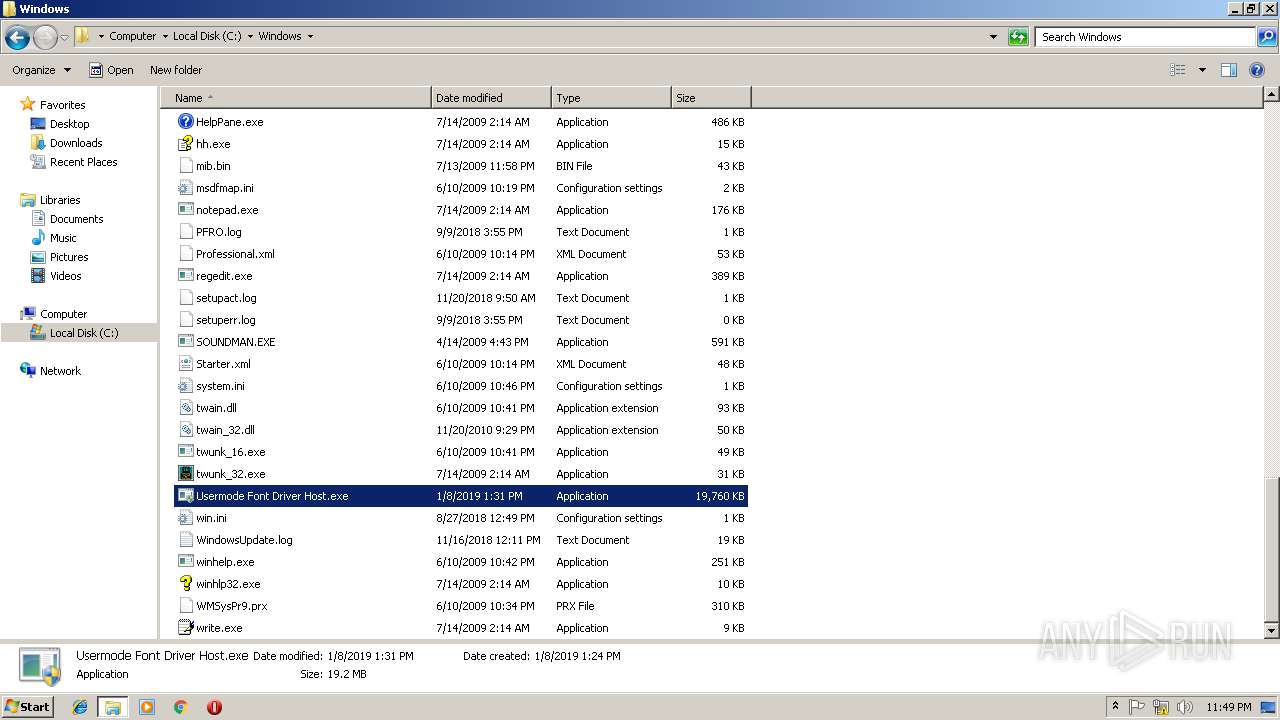Select the write.exe icon
This screenshot has height=720, width=1280.
pyautogui.click(x=185, y=628)
